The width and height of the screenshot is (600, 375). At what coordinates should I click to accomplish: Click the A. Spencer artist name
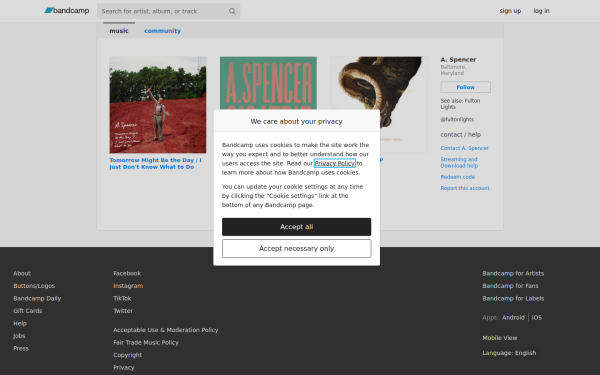pos(458,60)
